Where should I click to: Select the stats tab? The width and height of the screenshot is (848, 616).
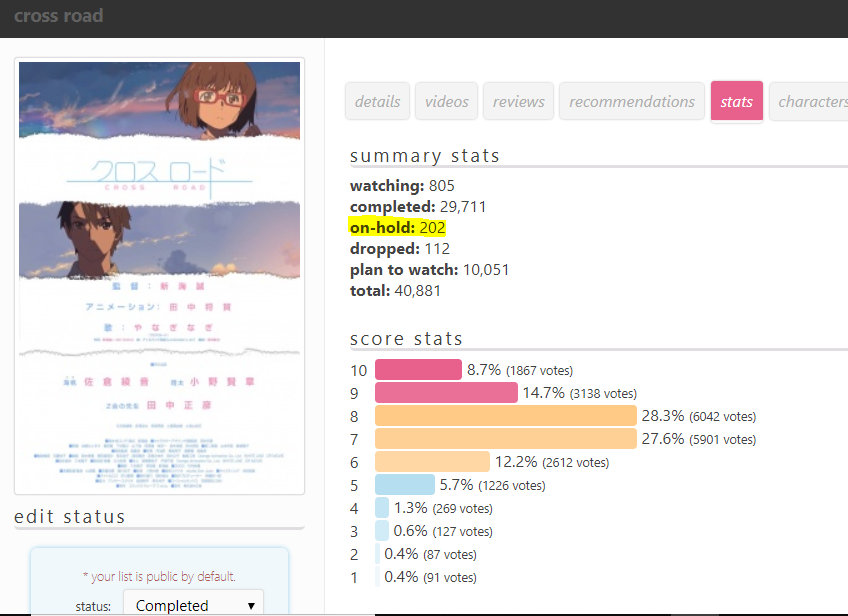737,101
